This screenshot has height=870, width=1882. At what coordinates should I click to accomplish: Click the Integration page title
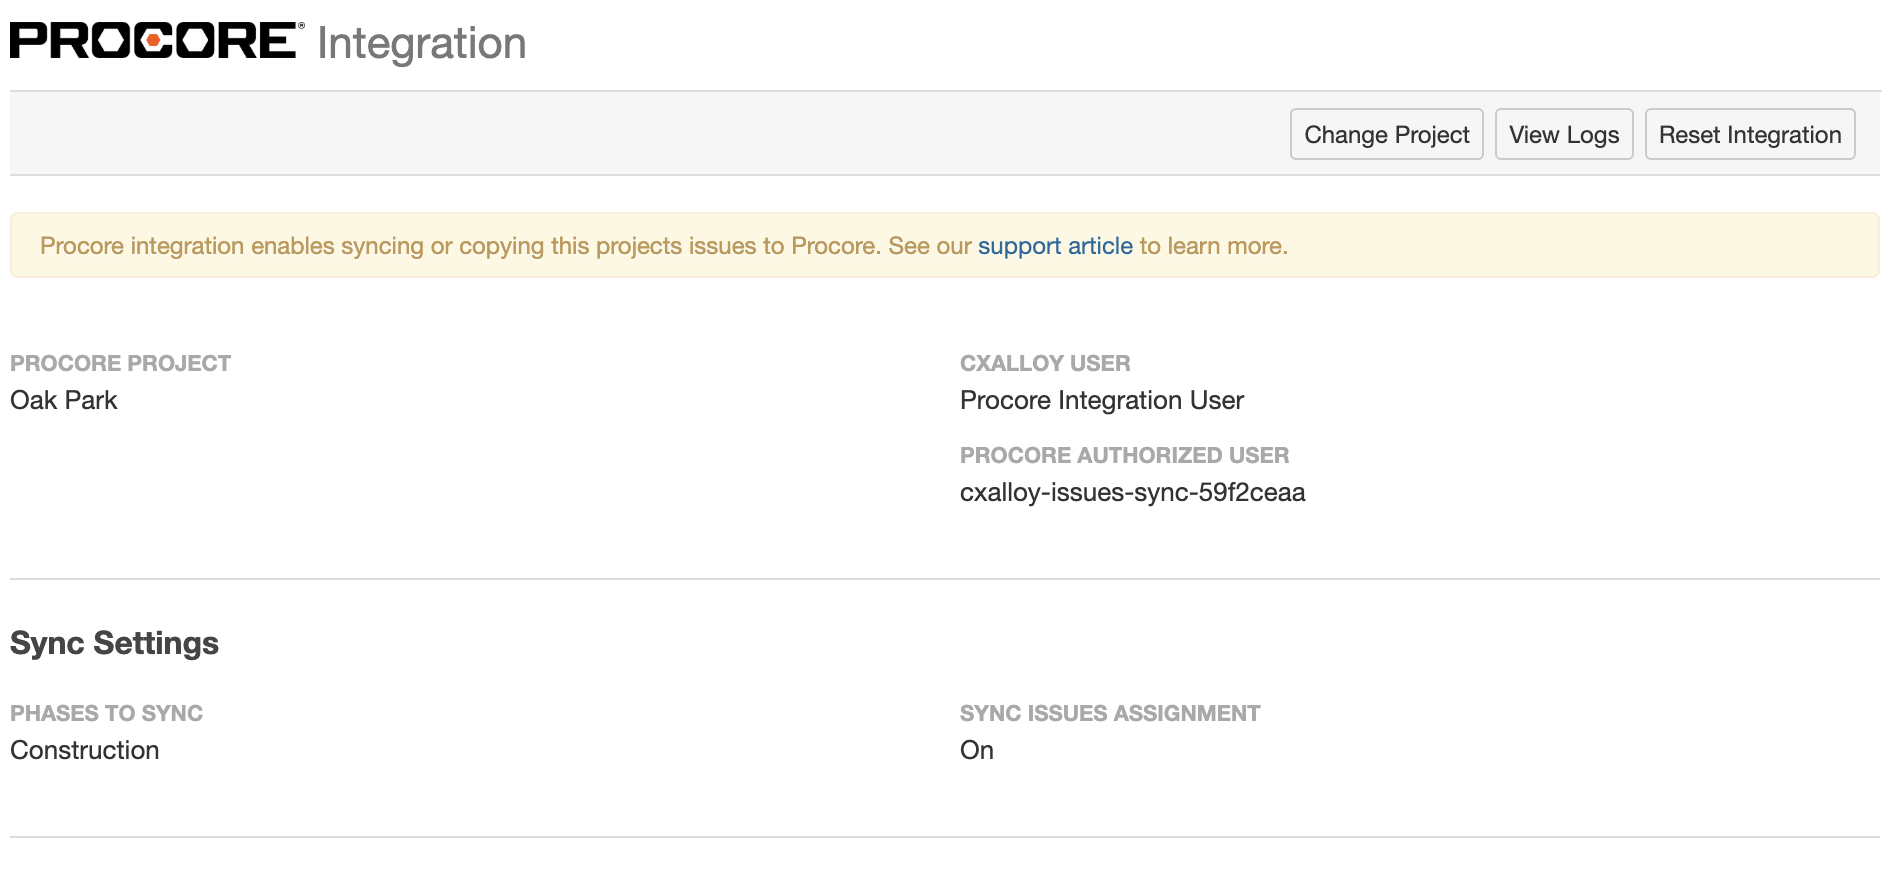[x=422, y=43]
